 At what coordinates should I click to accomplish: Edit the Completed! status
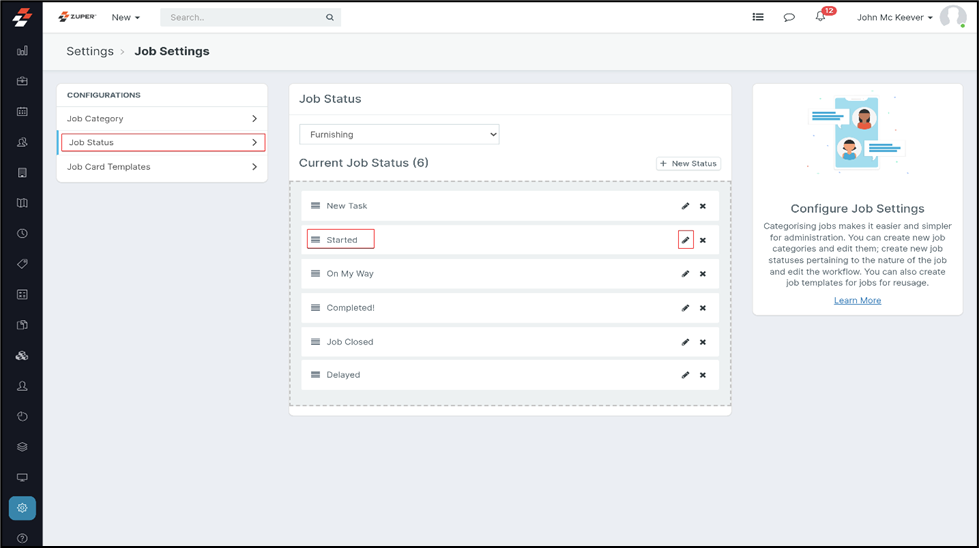tap(686, 308)
